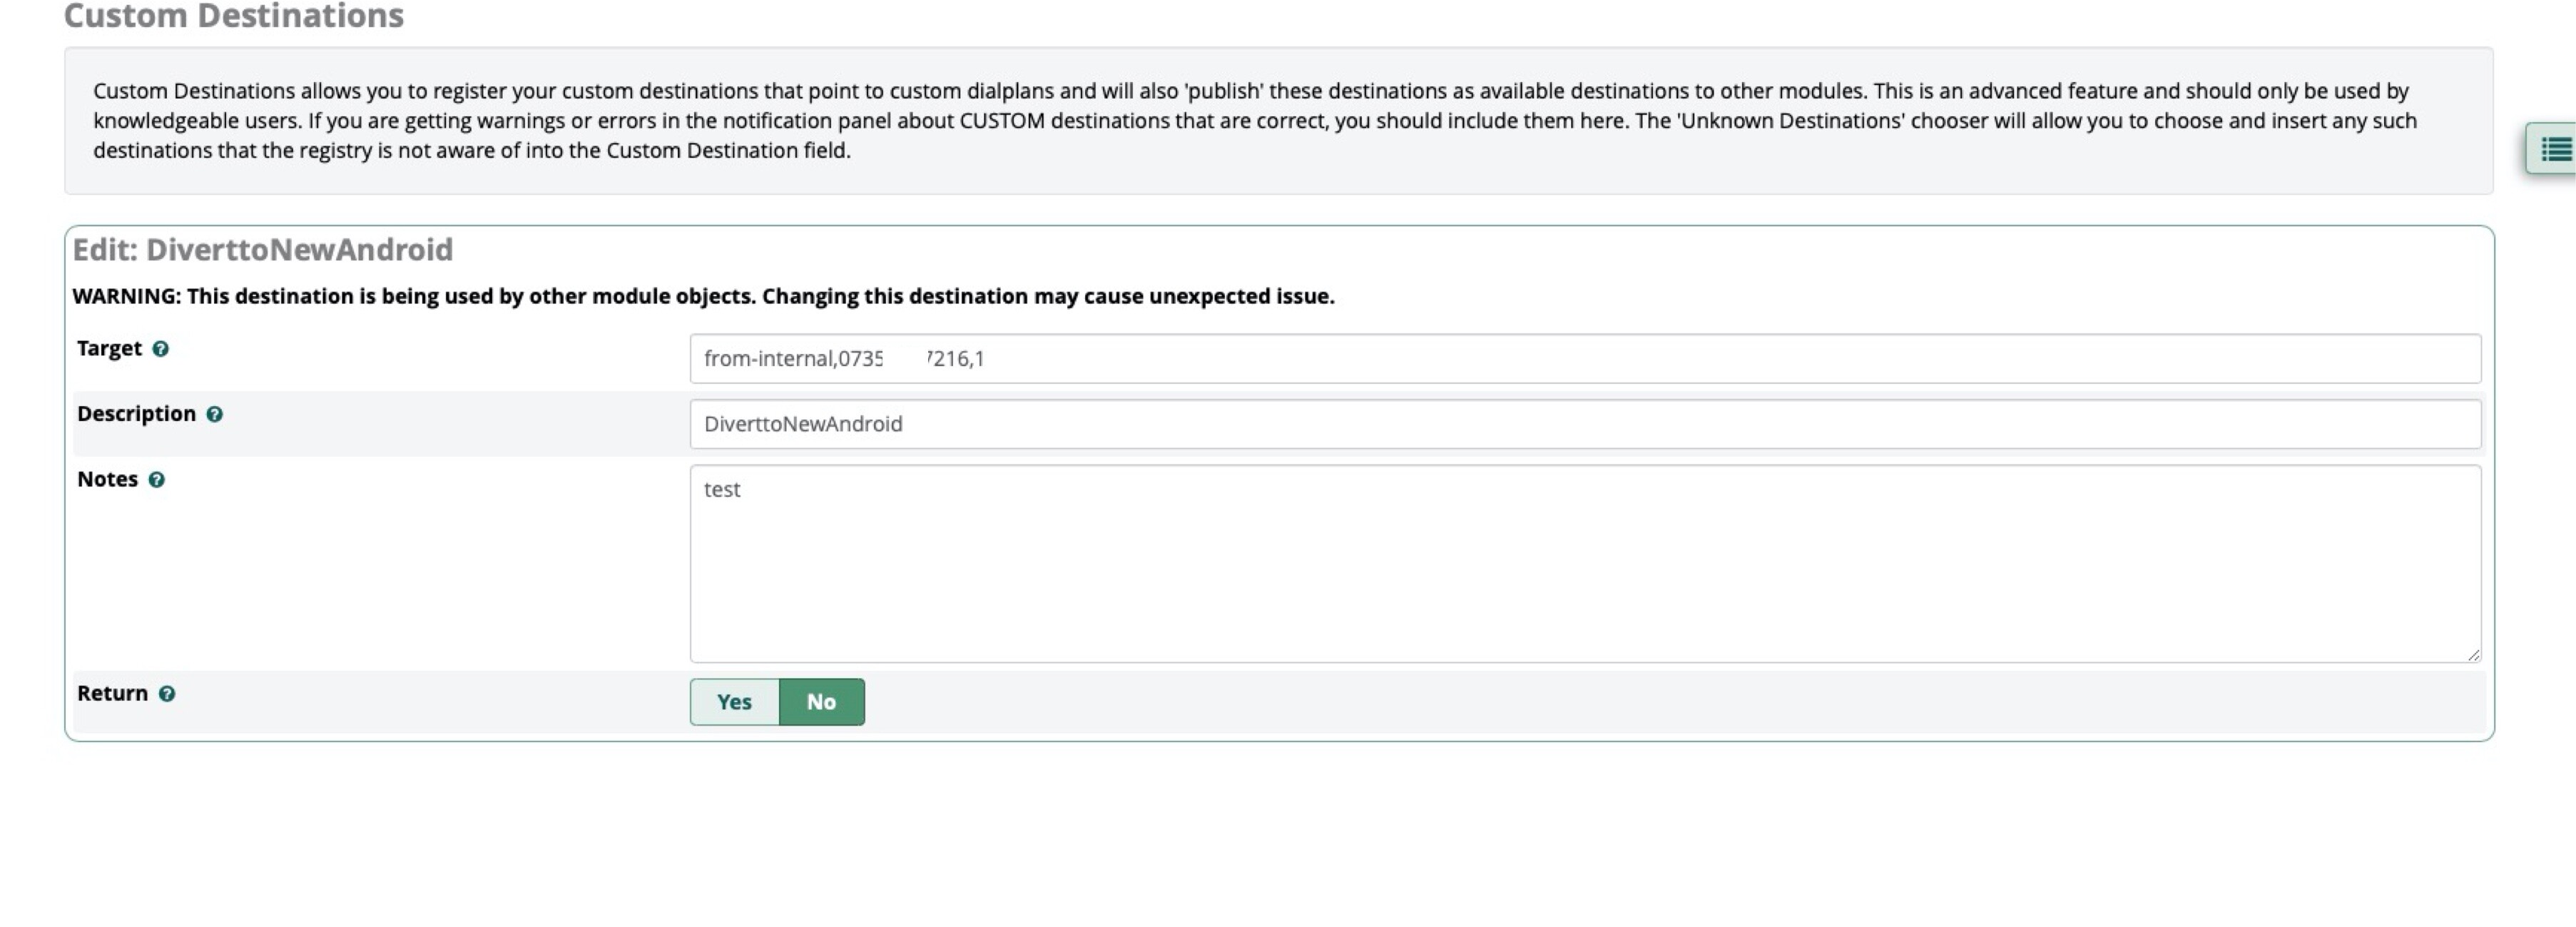Screen dimensions: 2576x927
Task: Click the help icon next to Target
Action: click(160, 349)
